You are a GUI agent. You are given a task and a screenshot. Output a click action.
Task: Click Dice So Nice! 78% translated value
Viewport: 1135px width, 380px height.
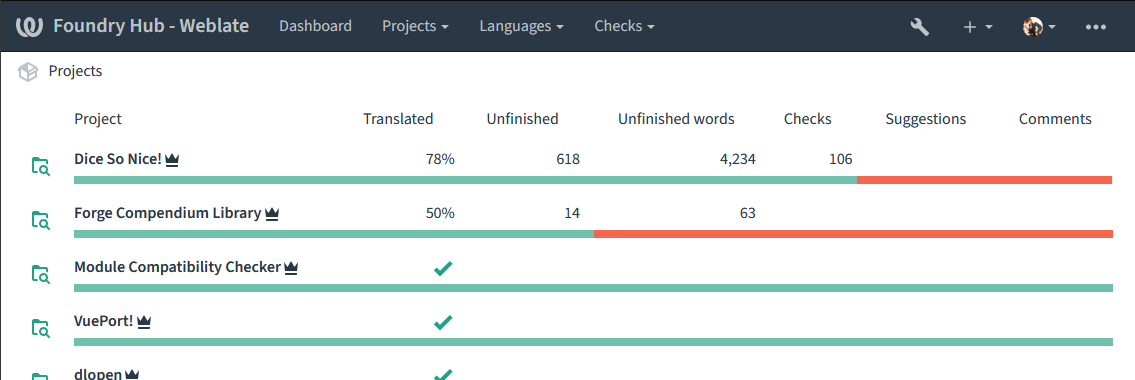tap(440, 159)
